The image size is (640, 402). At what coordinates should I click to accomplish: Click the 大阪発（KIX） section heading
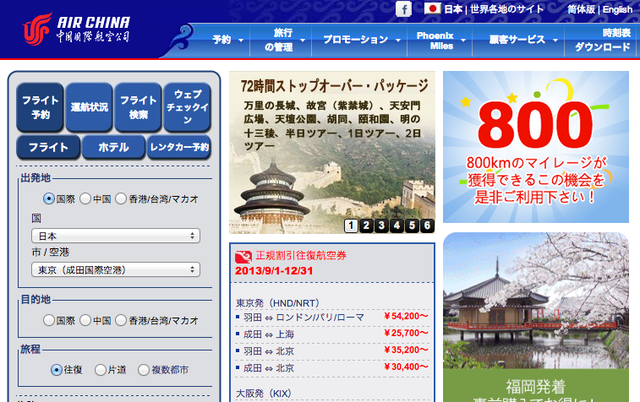click(263, 393)
